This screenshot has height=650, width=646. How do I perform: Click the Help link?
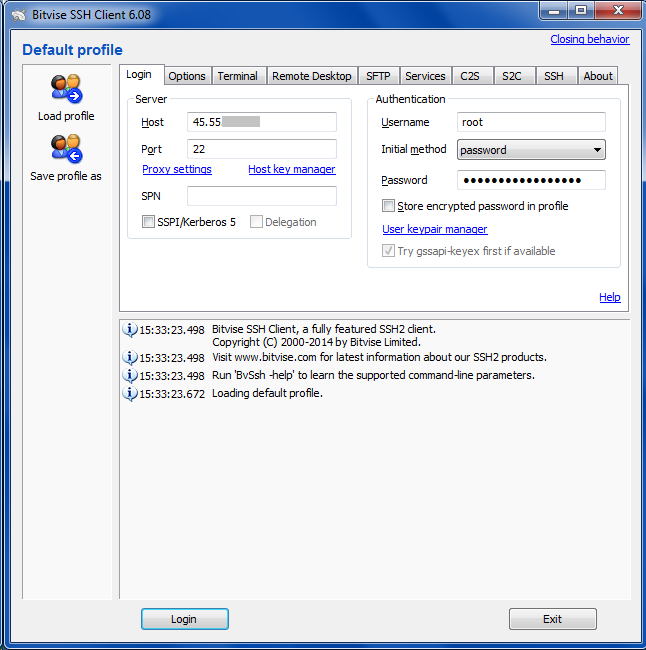coord(610,297)
